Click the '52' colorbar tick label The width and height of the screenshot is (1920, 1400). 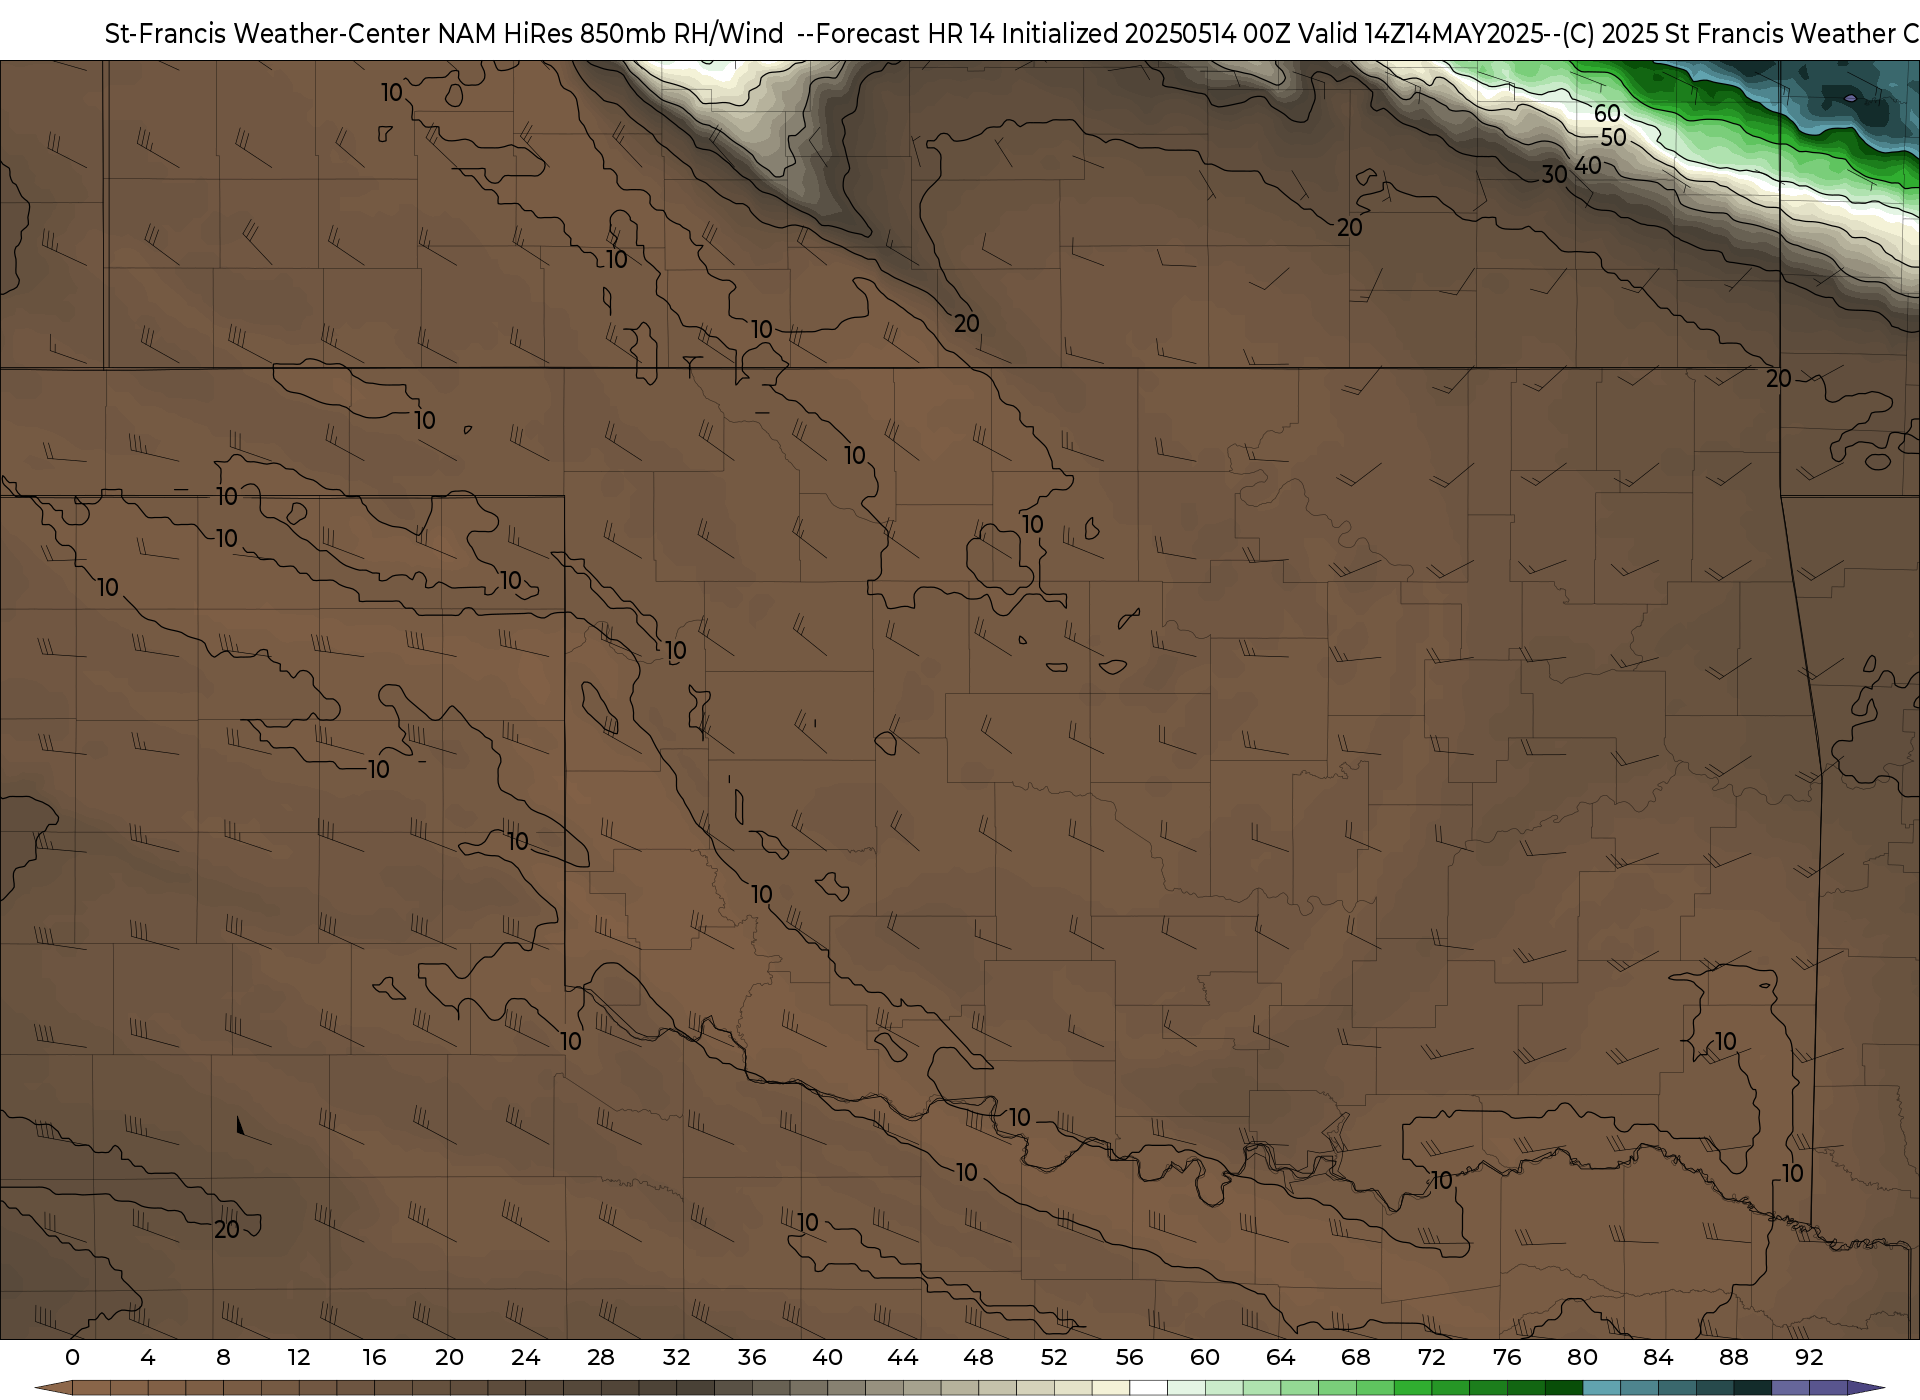(1054, 1357)
